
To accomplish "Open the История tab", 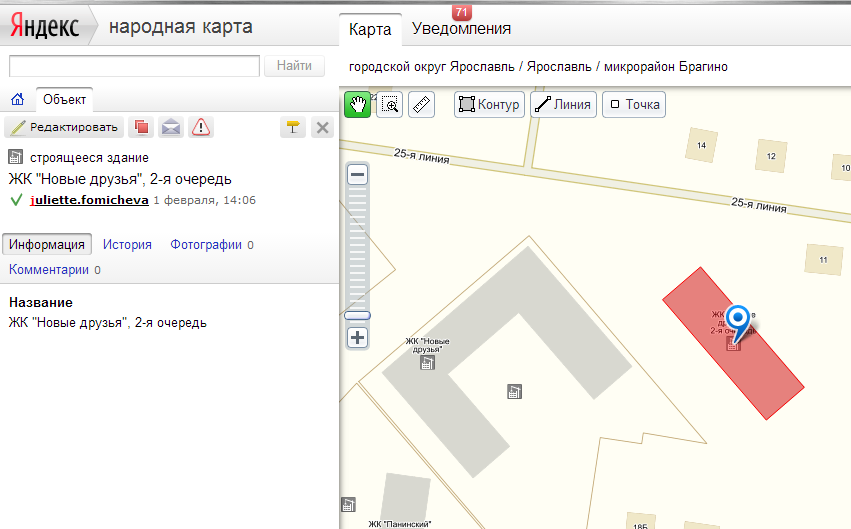I will [127, 245].
